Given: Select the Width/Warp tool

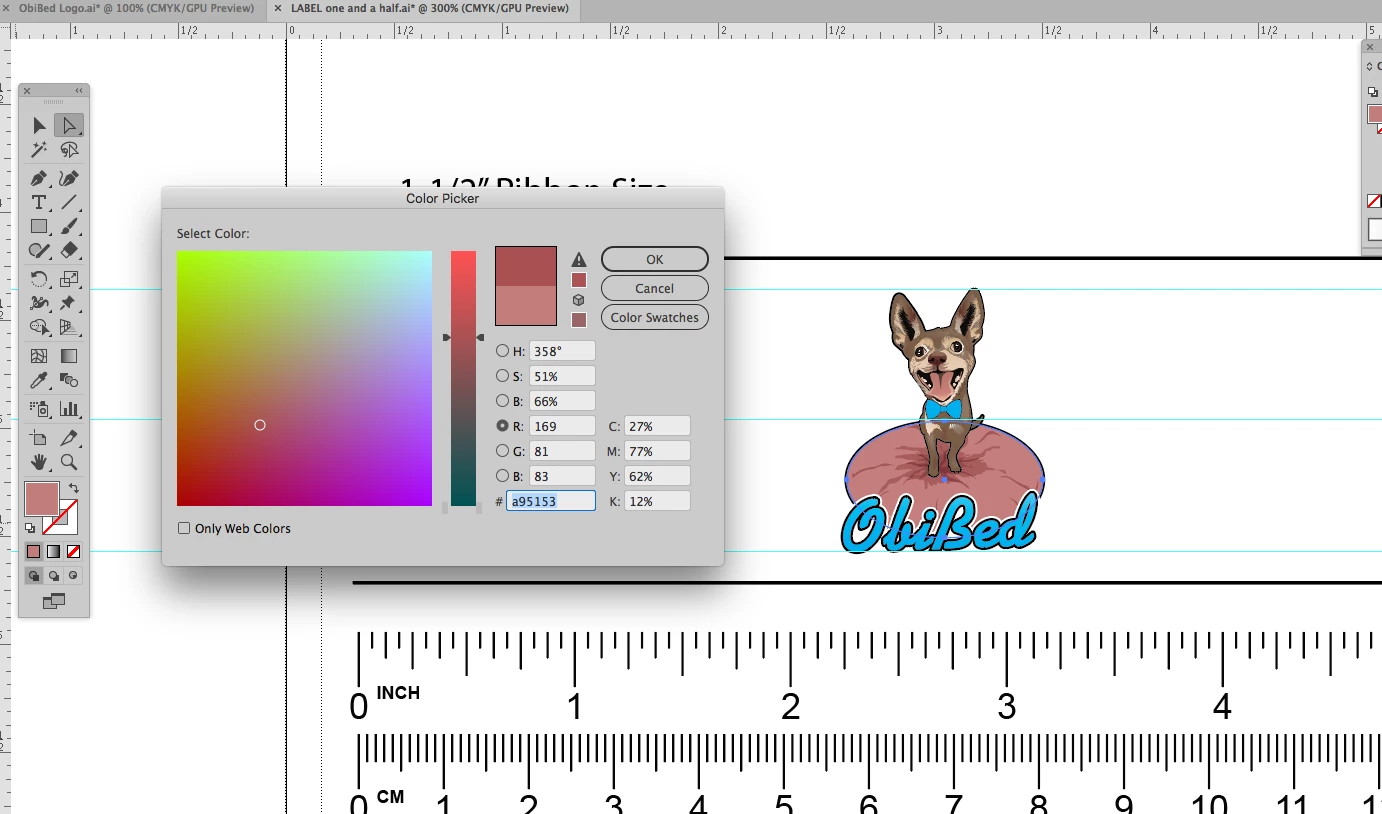Looking at the screenshot, I should (x=39, y=303).
